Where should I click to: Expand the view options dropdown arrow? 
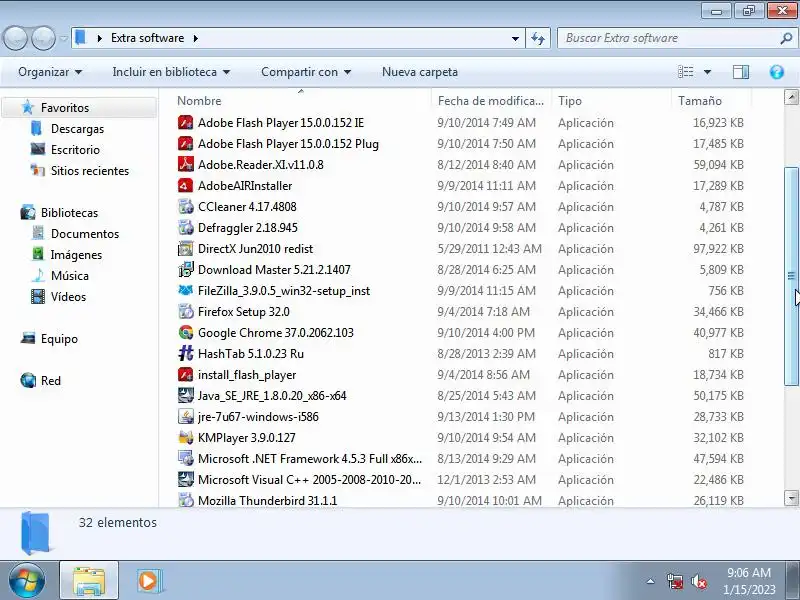point(707,72)
